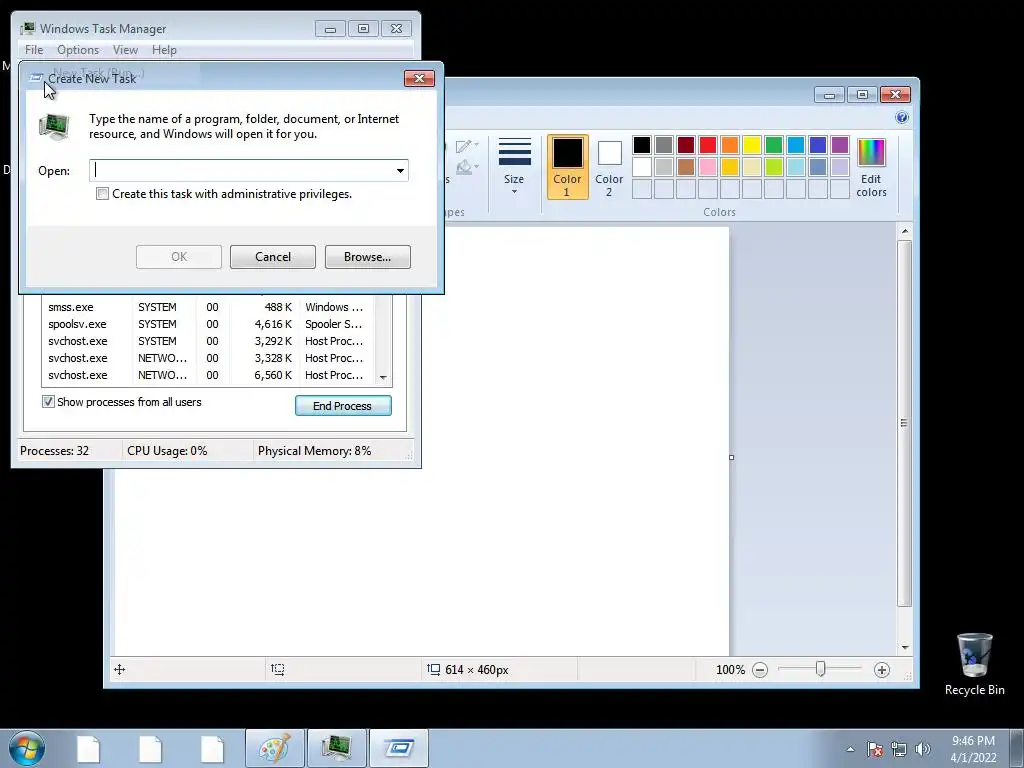Click the Create New Task taskbar button

pos(399,748)
